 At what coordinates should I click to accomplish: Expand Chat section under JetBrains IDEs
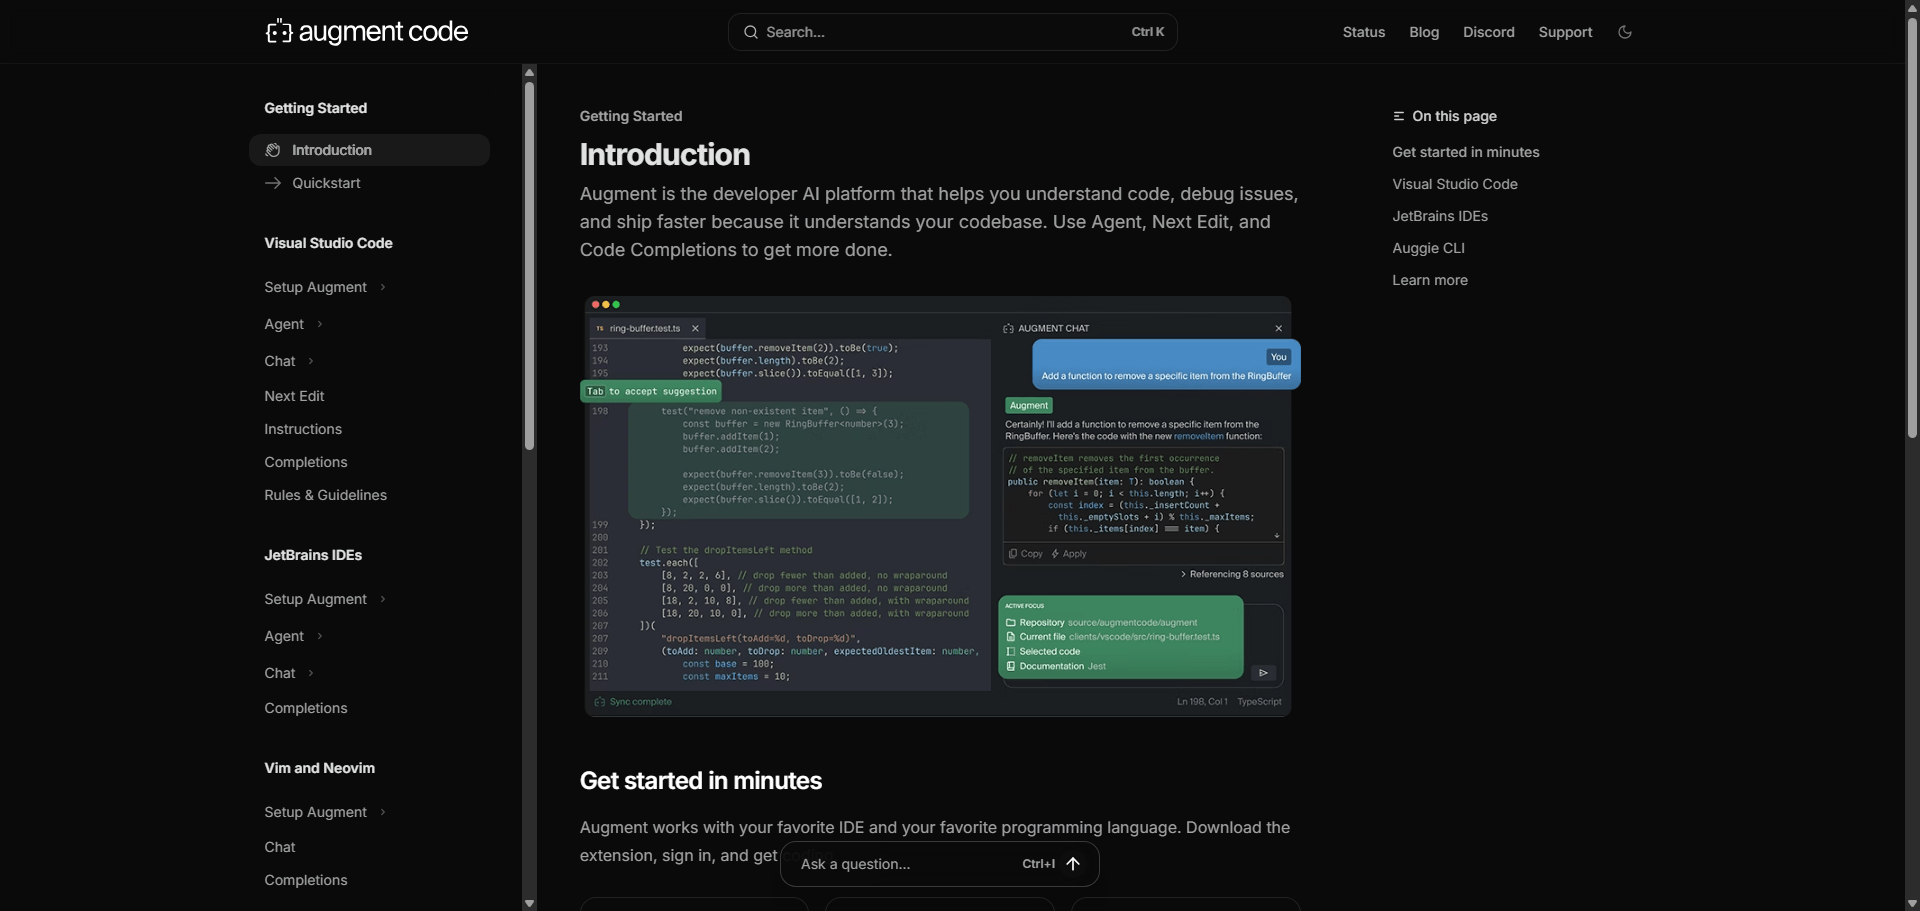[x=311, y=674]
